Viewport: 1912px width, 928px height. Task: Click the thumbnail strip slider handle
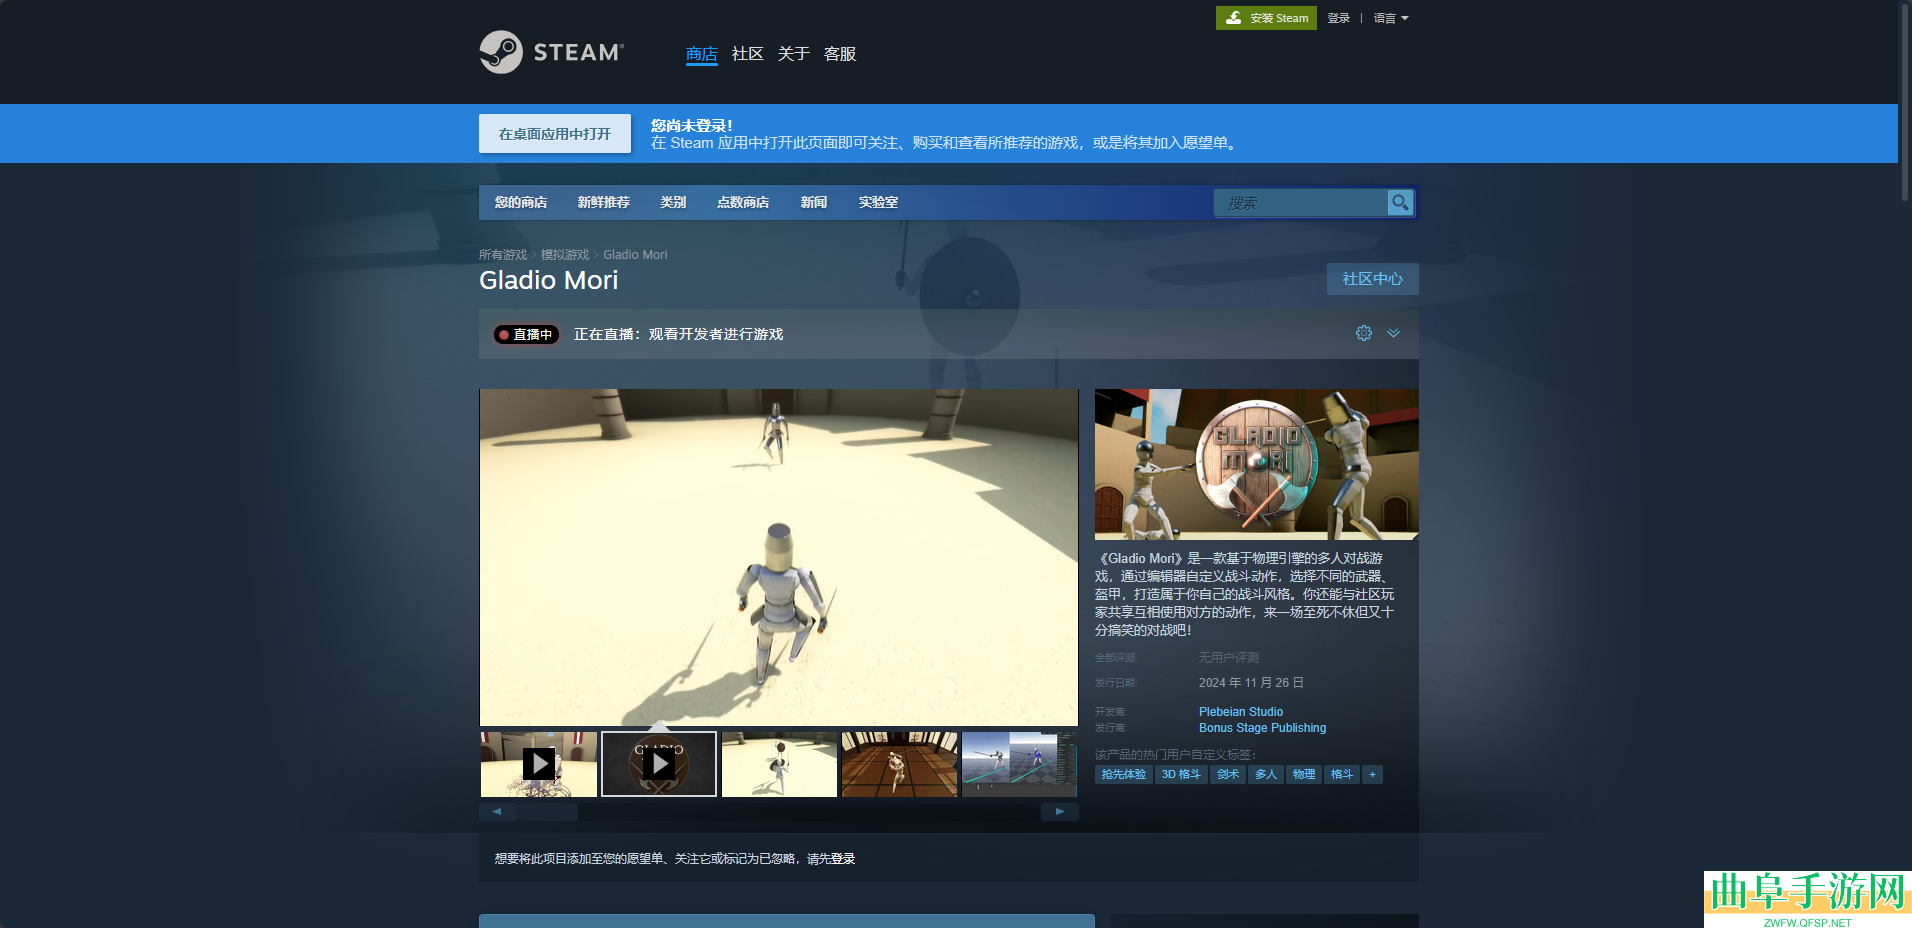[x=547, y=812]
